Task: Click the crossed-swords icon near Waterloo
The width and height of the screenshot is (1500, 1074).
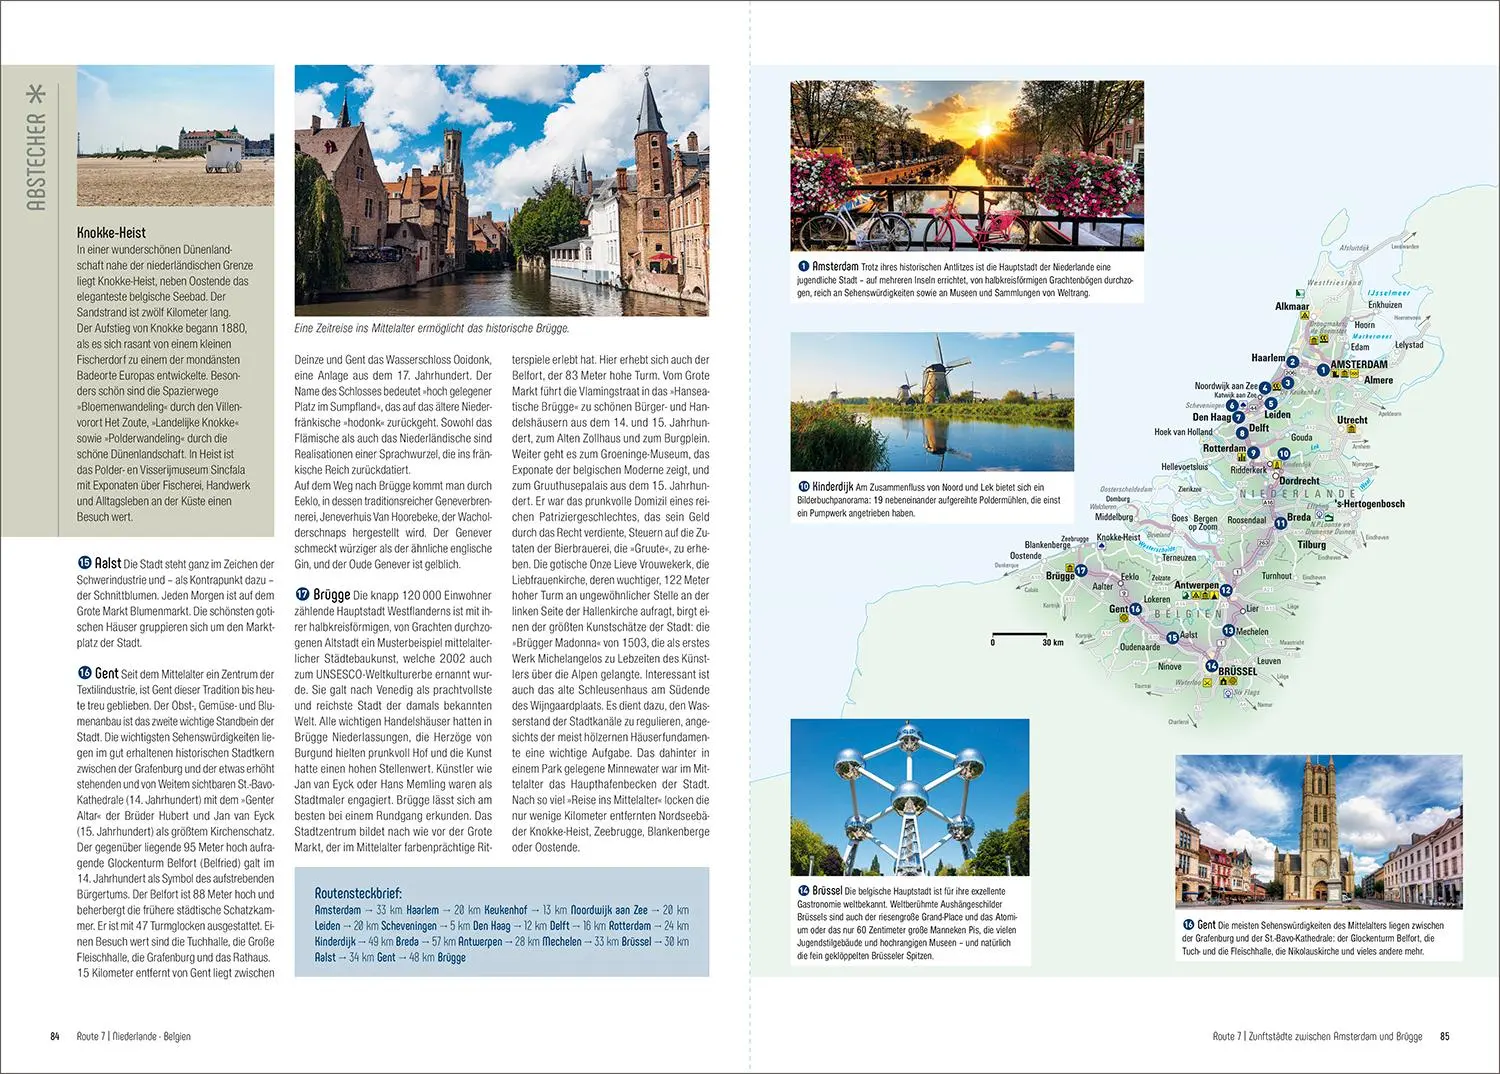Action: 1206,682
